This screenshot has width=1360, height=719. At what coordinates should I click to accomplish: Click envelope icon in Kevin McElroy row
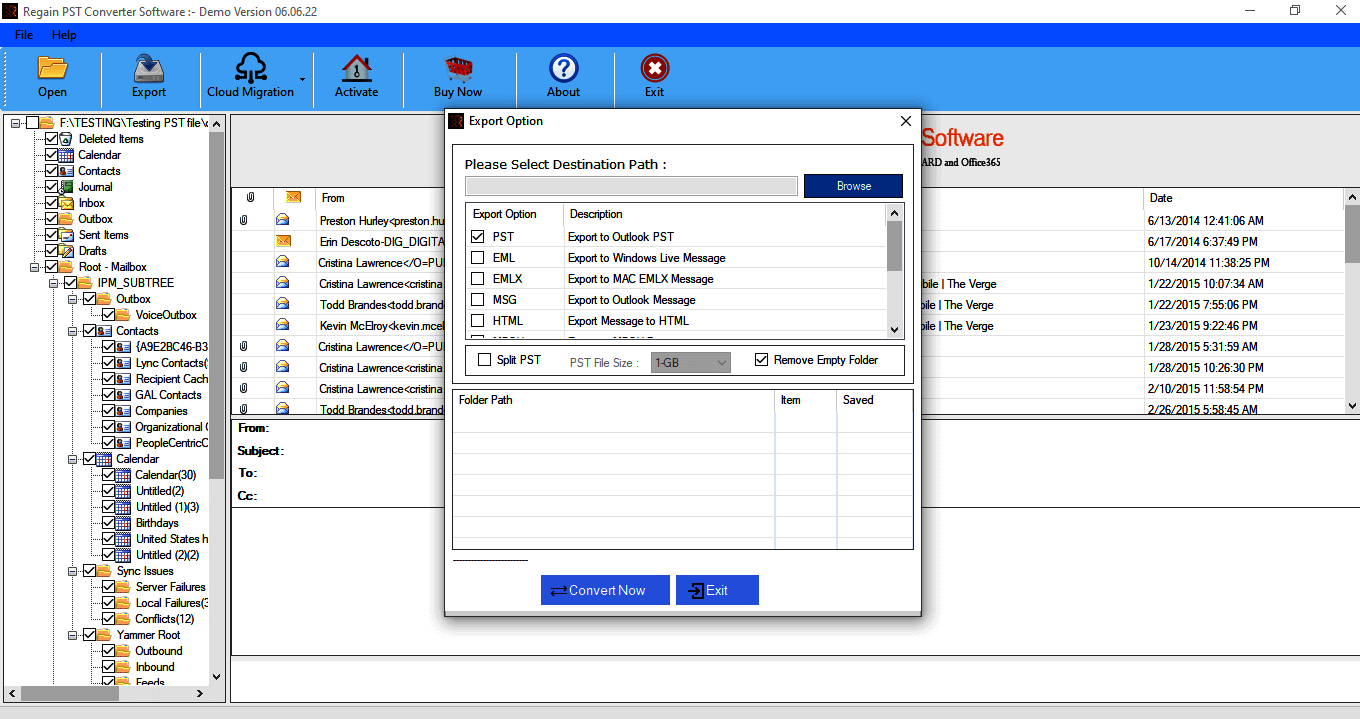[283, 325]
